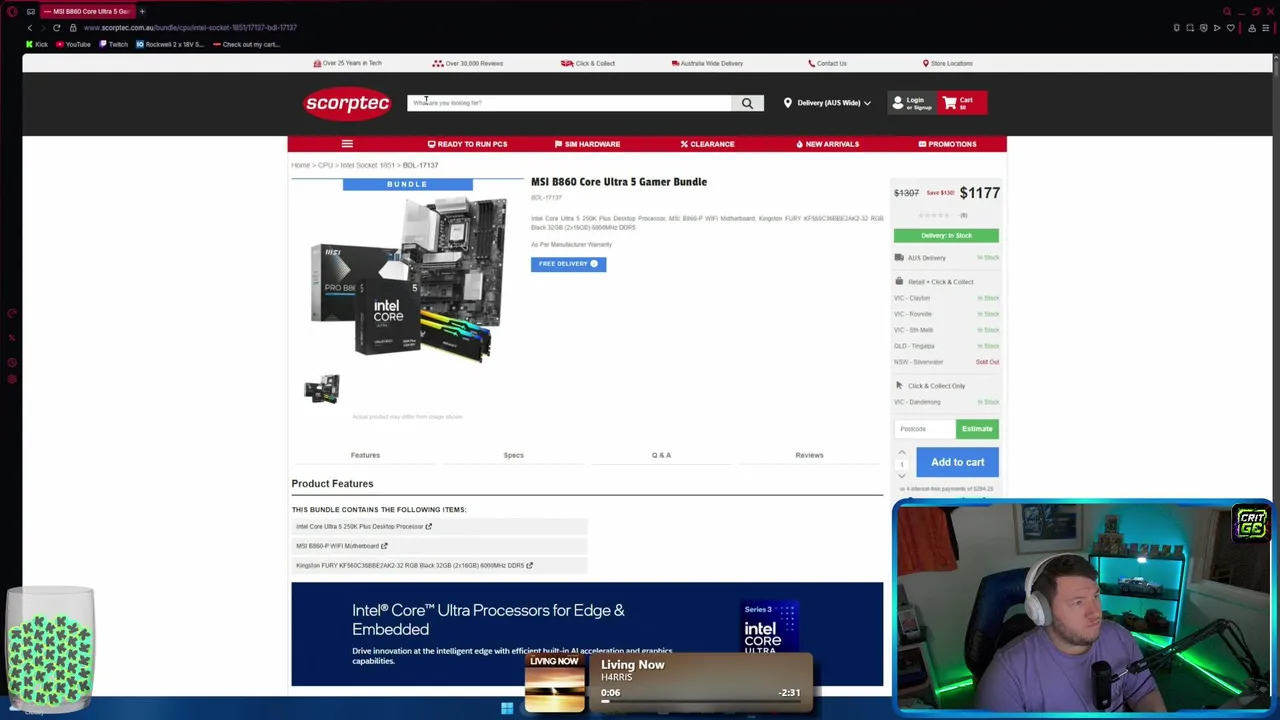Click the padlock site info icon
1280x720 pixels.
click(x=73, y=28)
